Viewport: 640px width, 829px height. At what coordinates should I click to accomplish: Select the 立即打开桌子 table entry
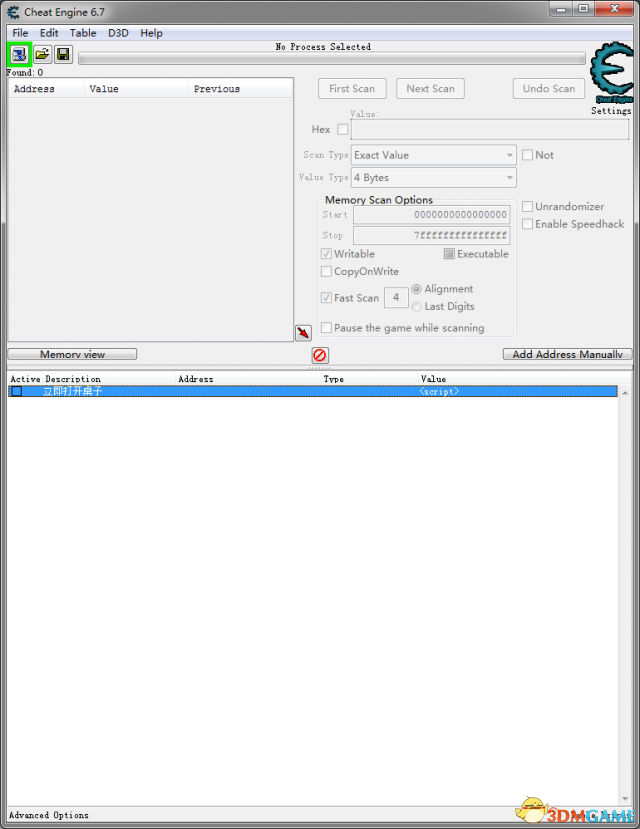[313, 391]
